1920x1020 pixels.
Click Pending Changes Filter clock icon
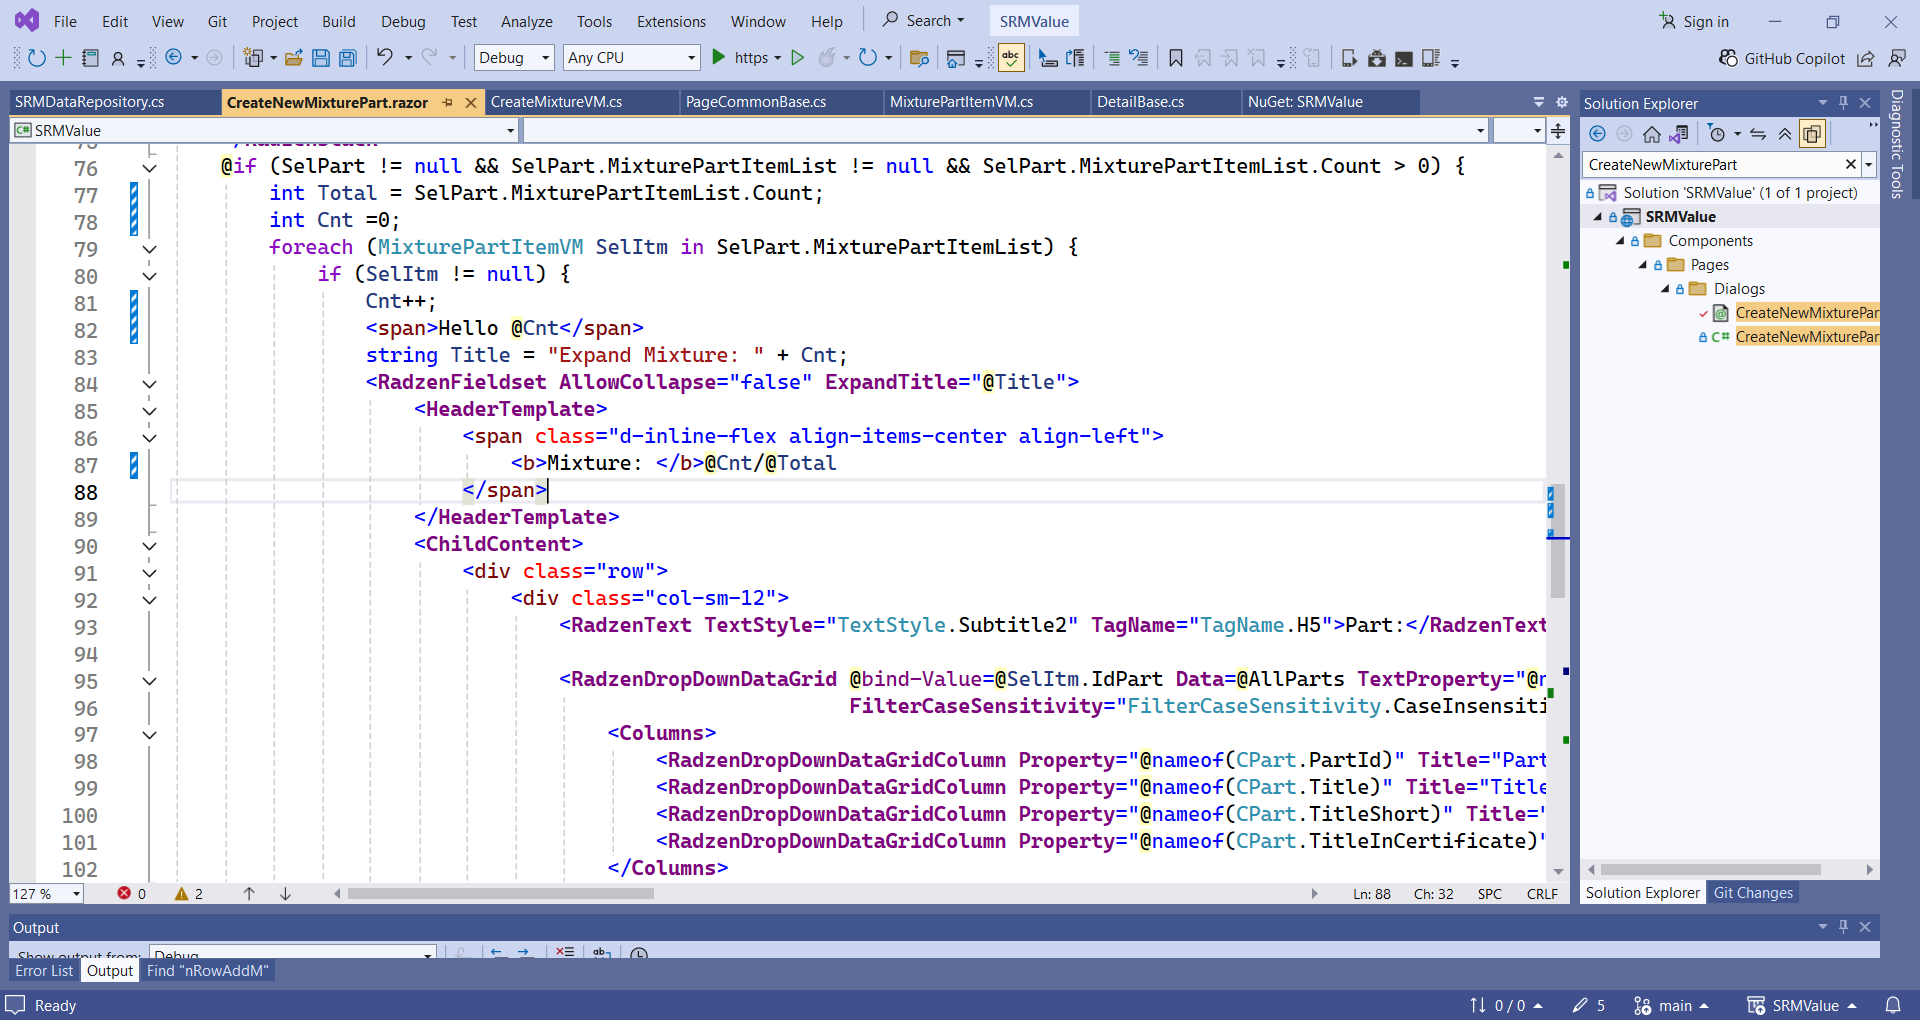1717,133
